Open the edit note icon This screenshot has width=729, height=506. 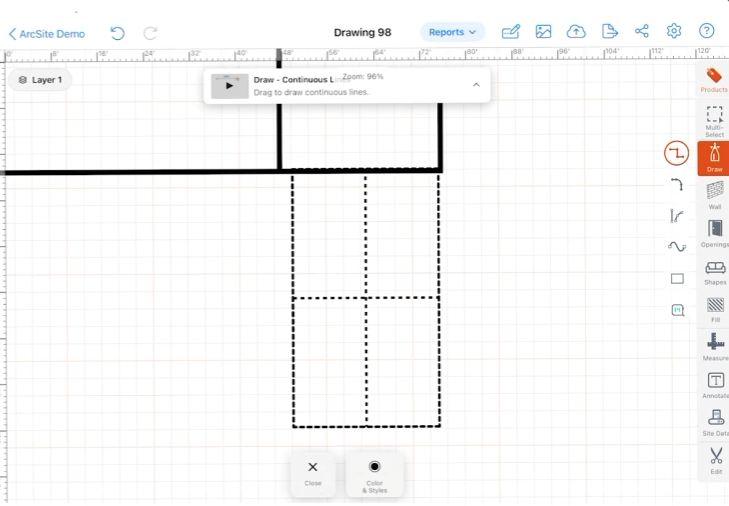[510, 32]
